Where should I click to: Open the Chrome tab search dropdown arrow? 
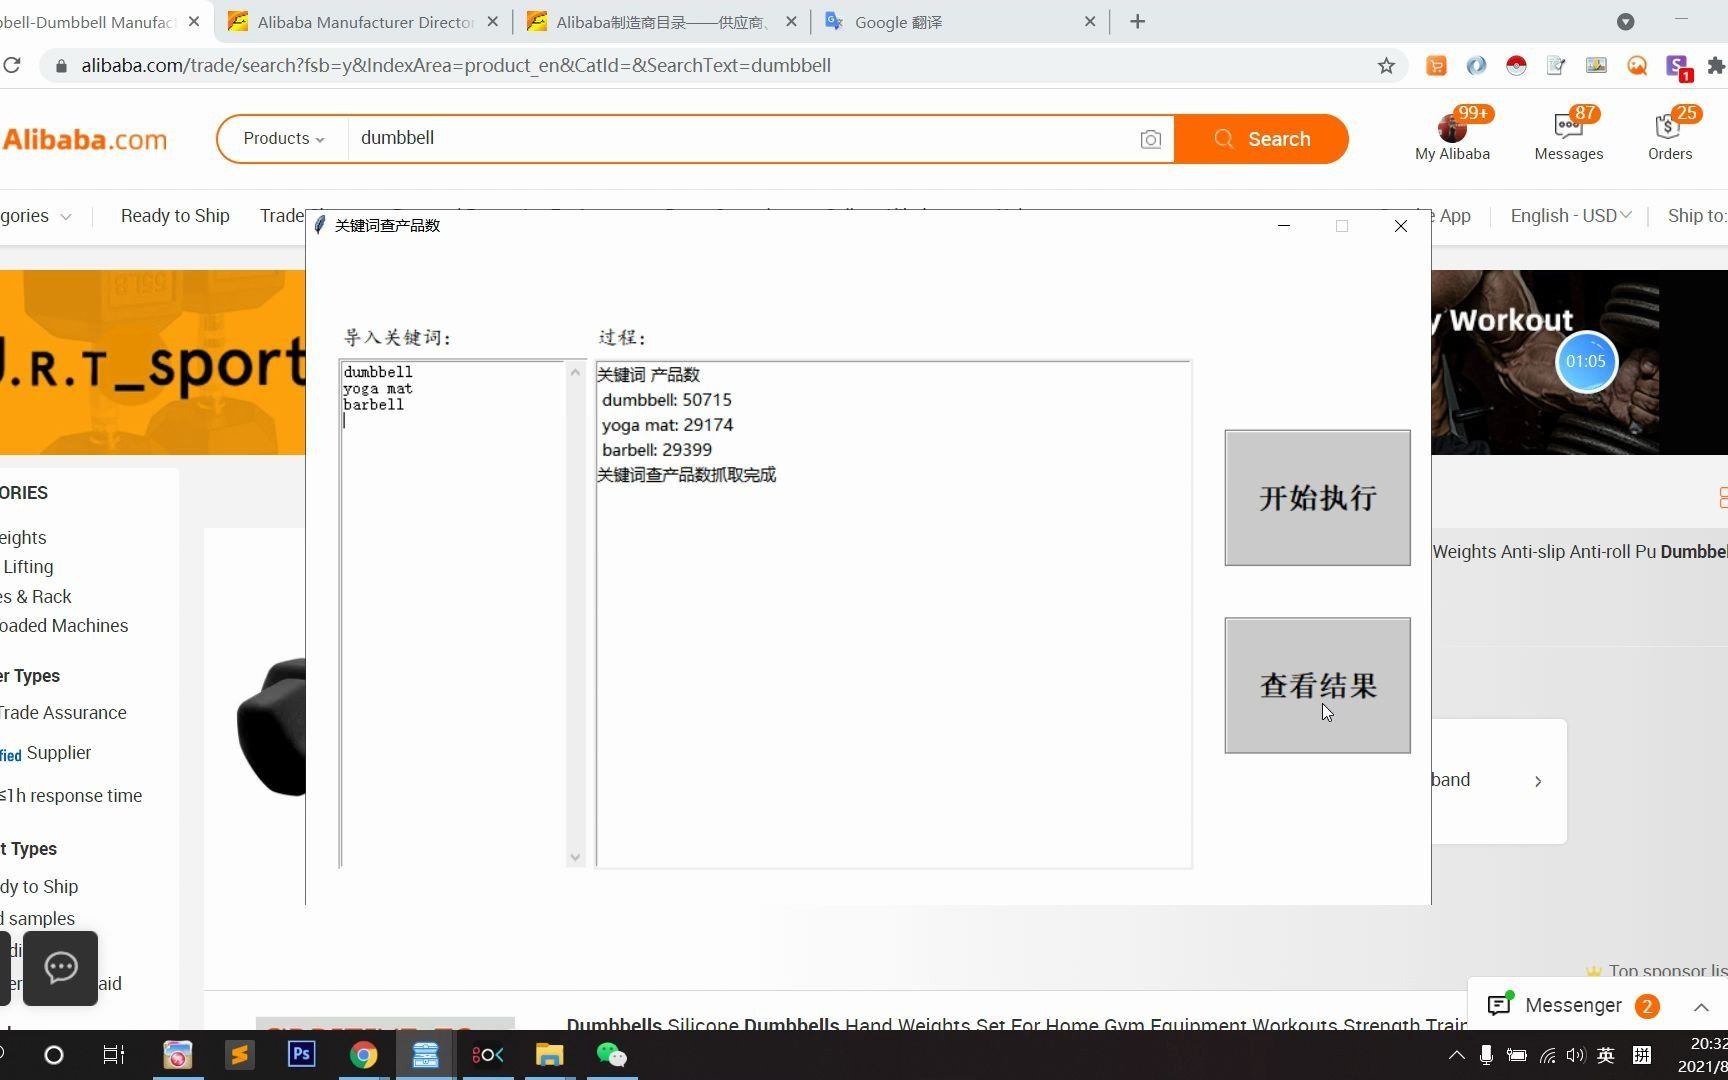pos(1626,22)
